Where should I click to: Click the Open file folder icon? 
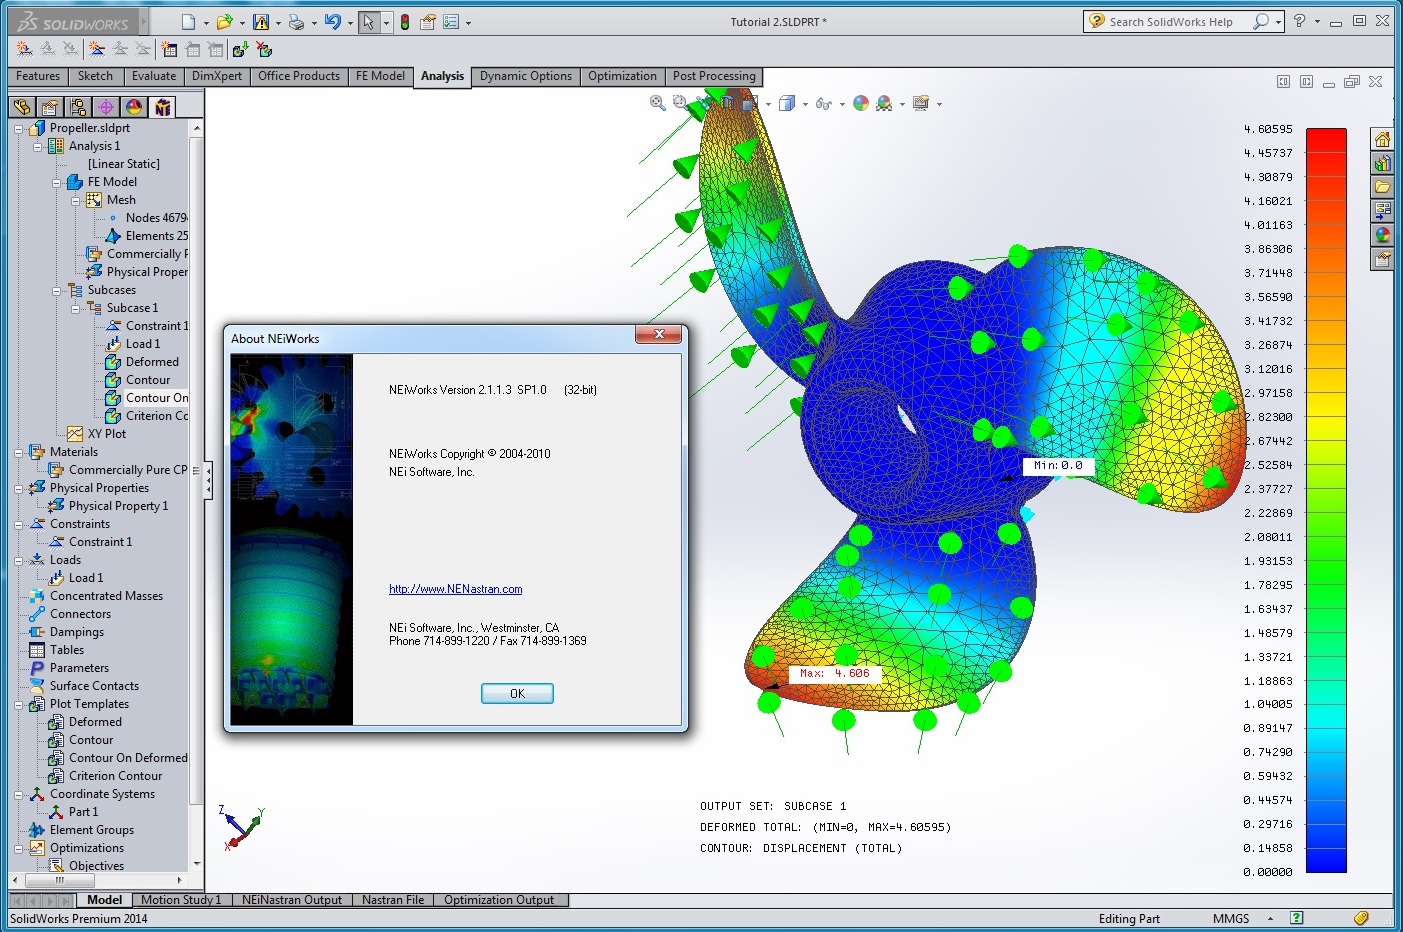[x=224, y=21]
